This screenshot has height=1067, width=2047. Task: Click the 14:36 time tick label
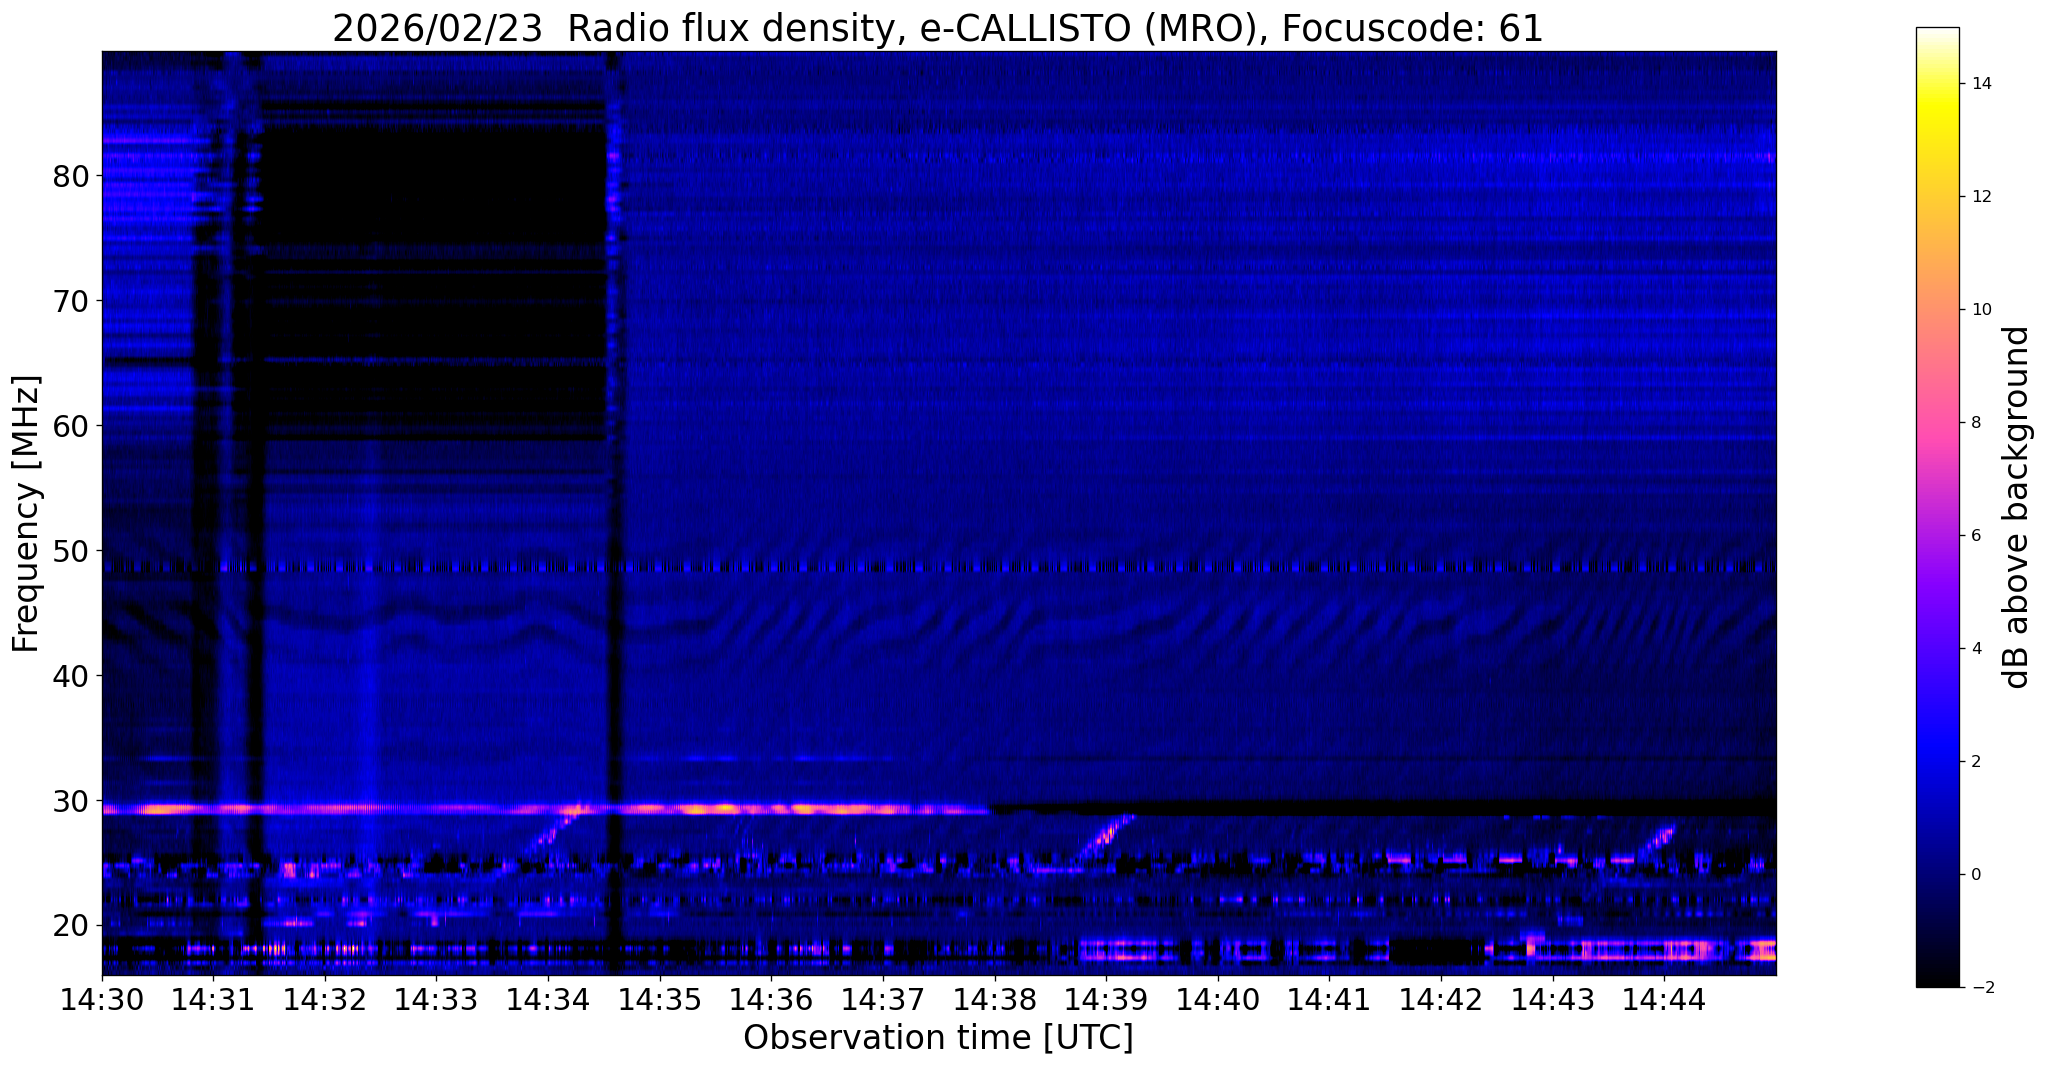coord(771,999)
